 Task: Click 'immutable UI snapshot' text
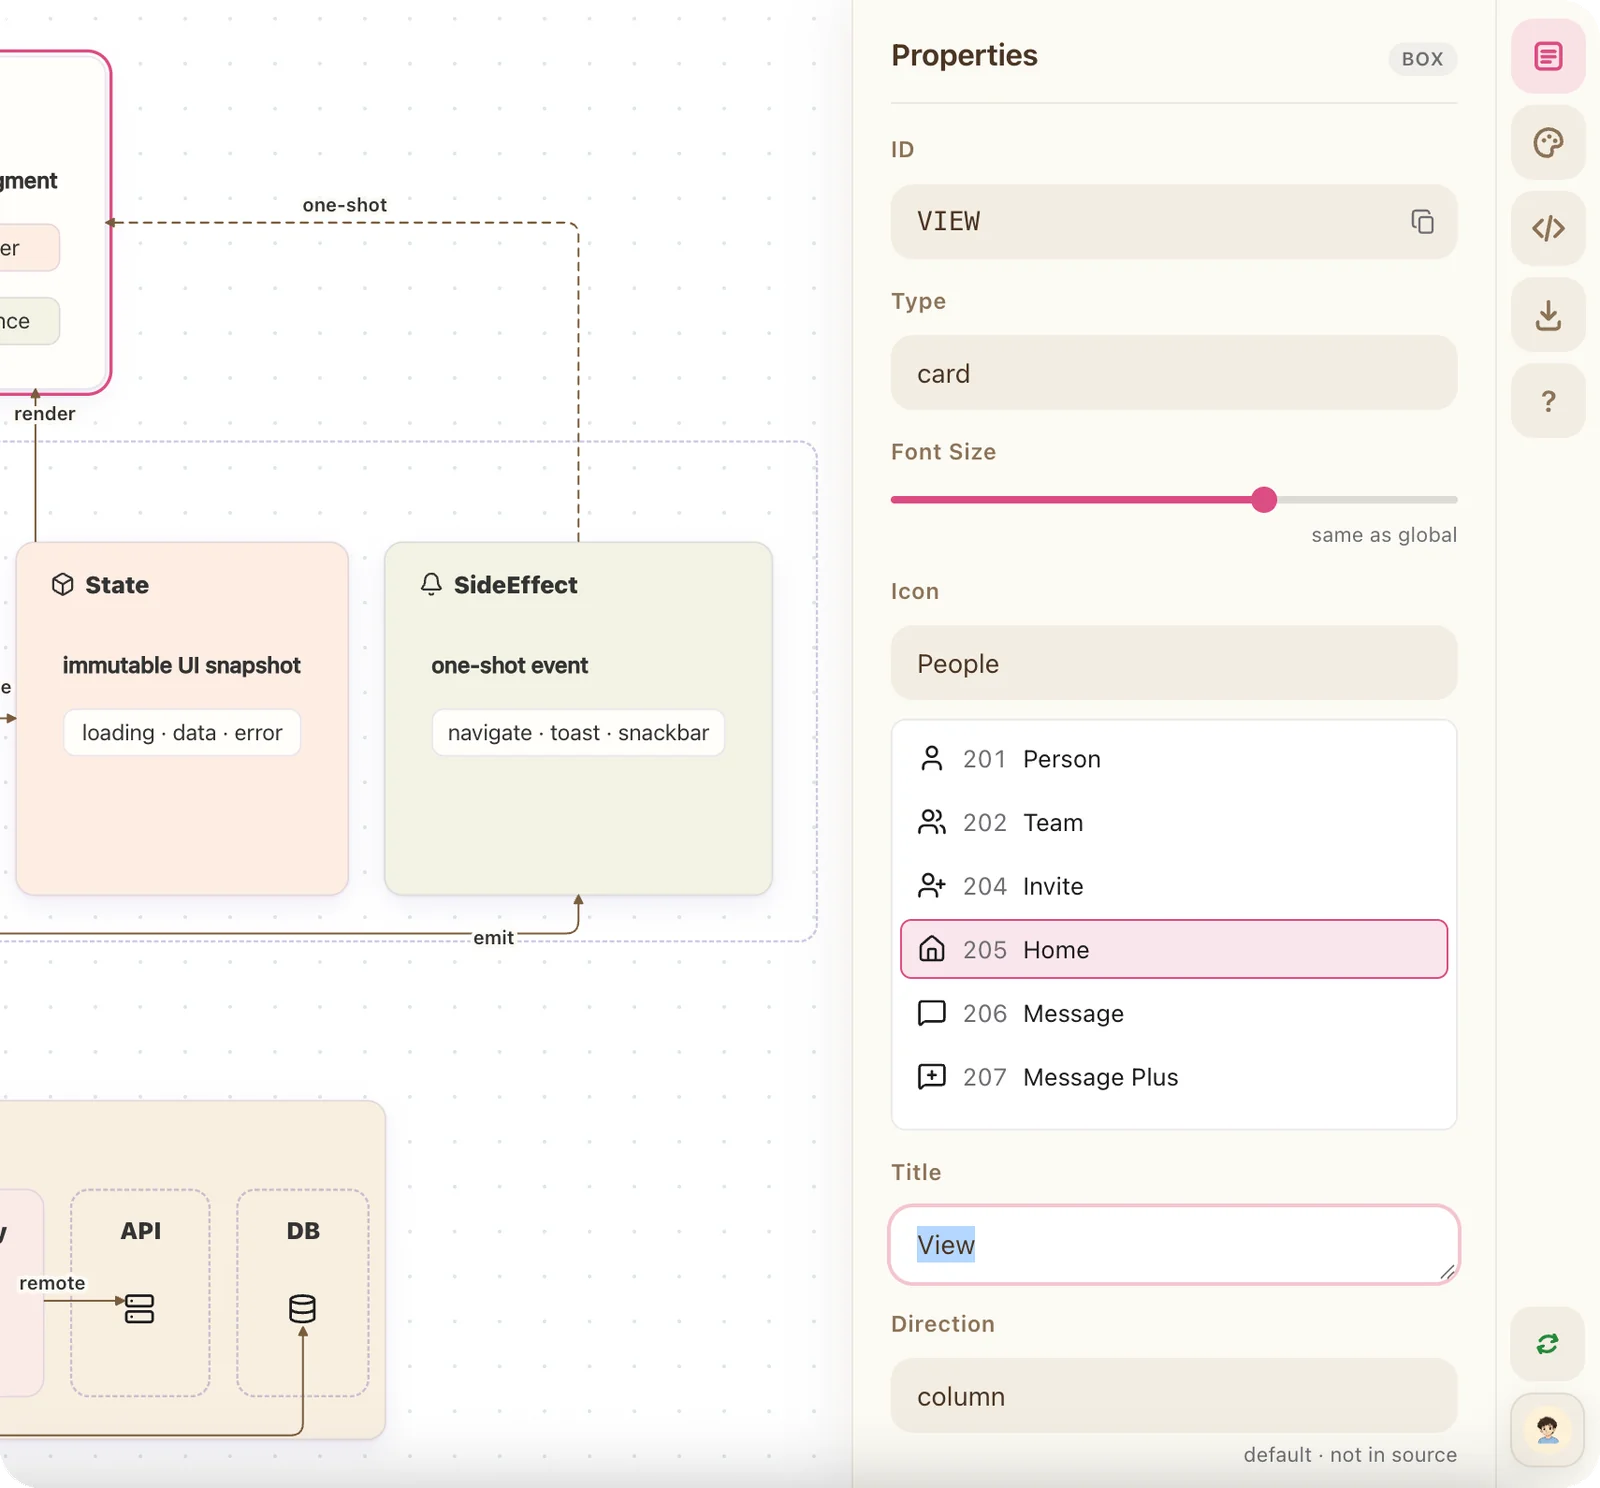pyautogui.click(x=181, y=665)
